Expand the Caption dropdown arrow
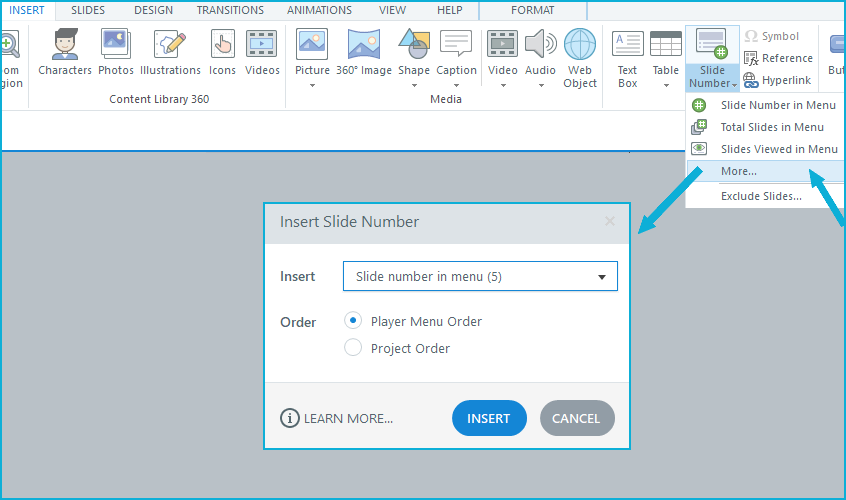This screenshot has height=500, width=846. pyautogui.click(x=456, y=85)
